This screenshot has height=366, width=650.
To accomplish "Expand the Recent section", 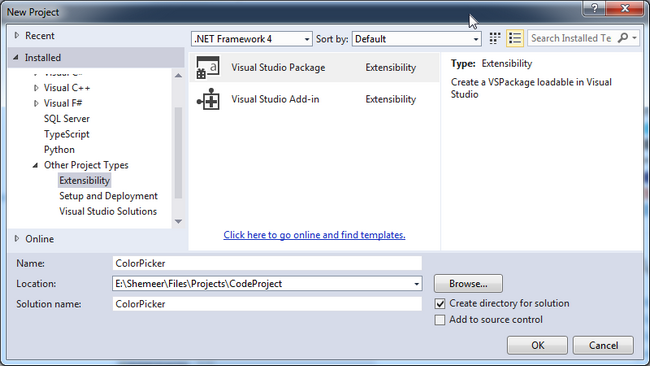I will pyautogui.click(x=17, y=36).
